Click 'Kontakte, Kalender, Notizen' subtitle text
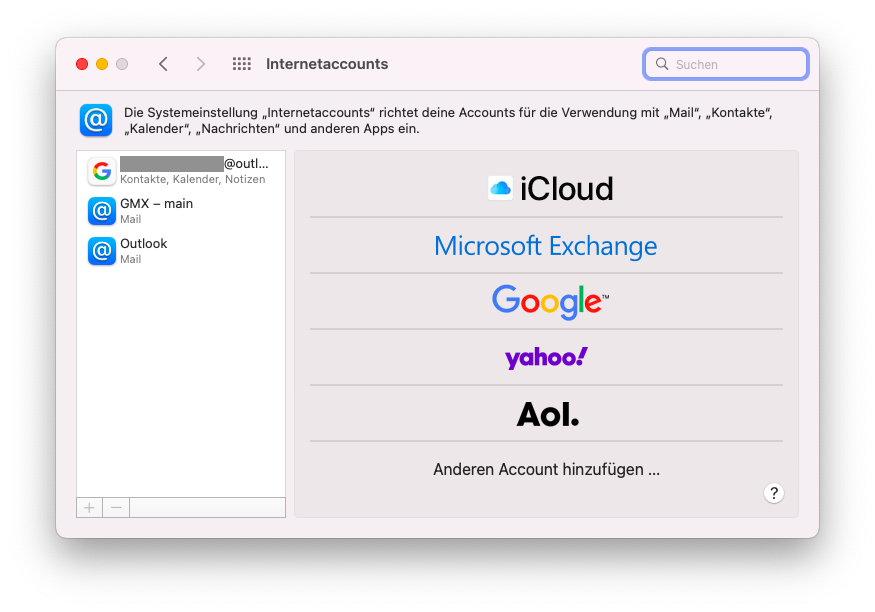 [193, 179]
